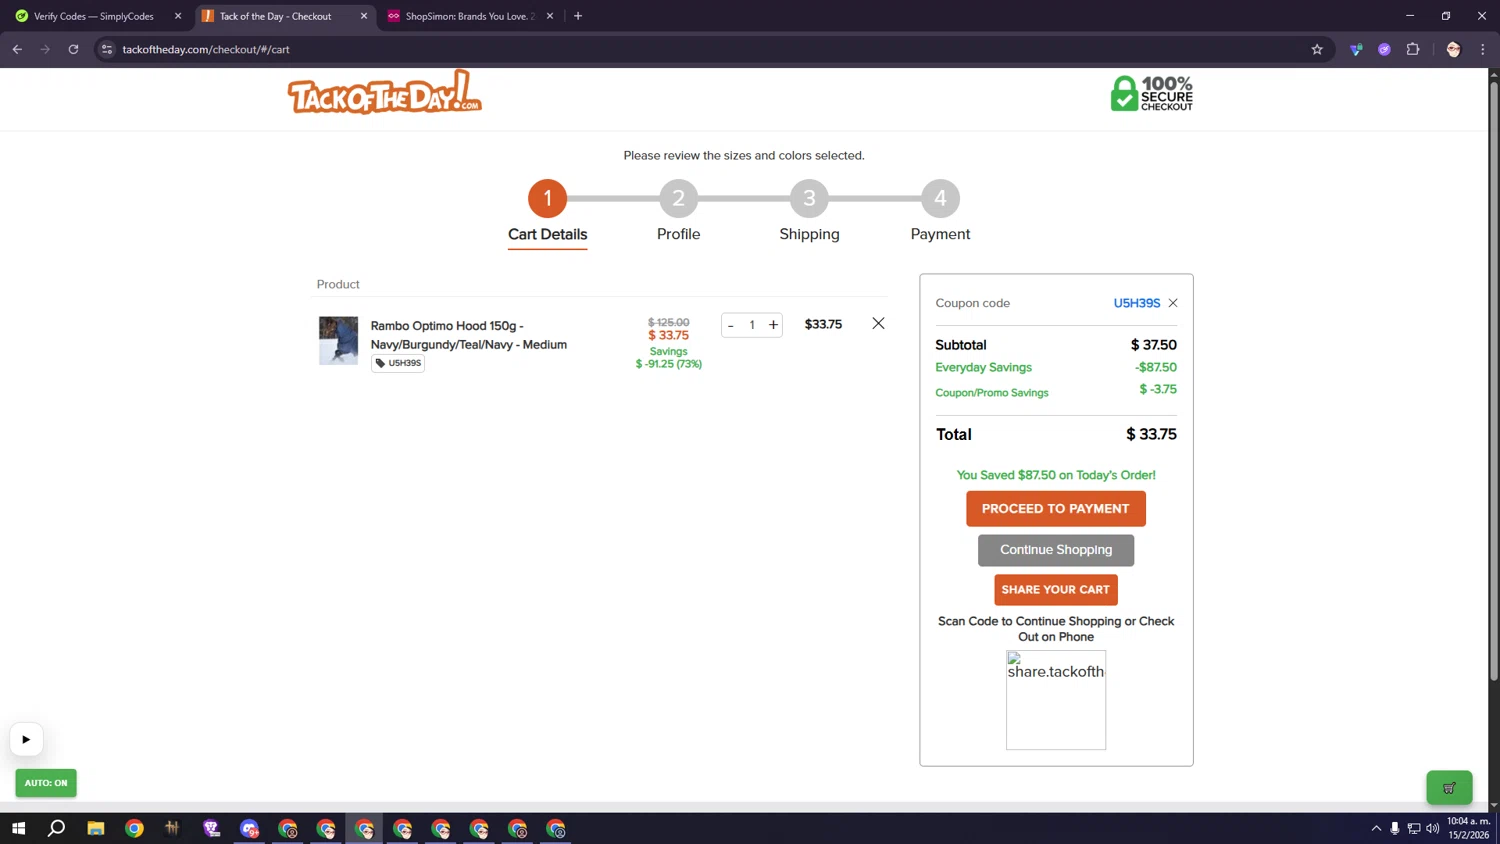
Task: Click the play button at bottom left
Action: pyautogui.click(x=26, y=739)
